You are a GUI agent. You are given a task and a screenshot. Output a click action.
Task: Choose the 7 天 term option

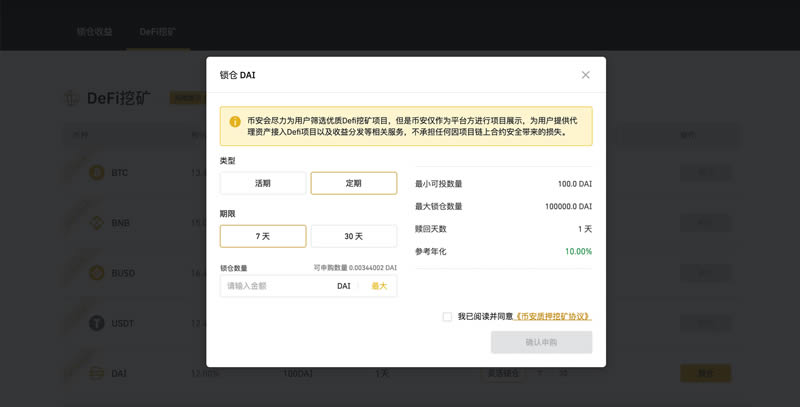263,236
